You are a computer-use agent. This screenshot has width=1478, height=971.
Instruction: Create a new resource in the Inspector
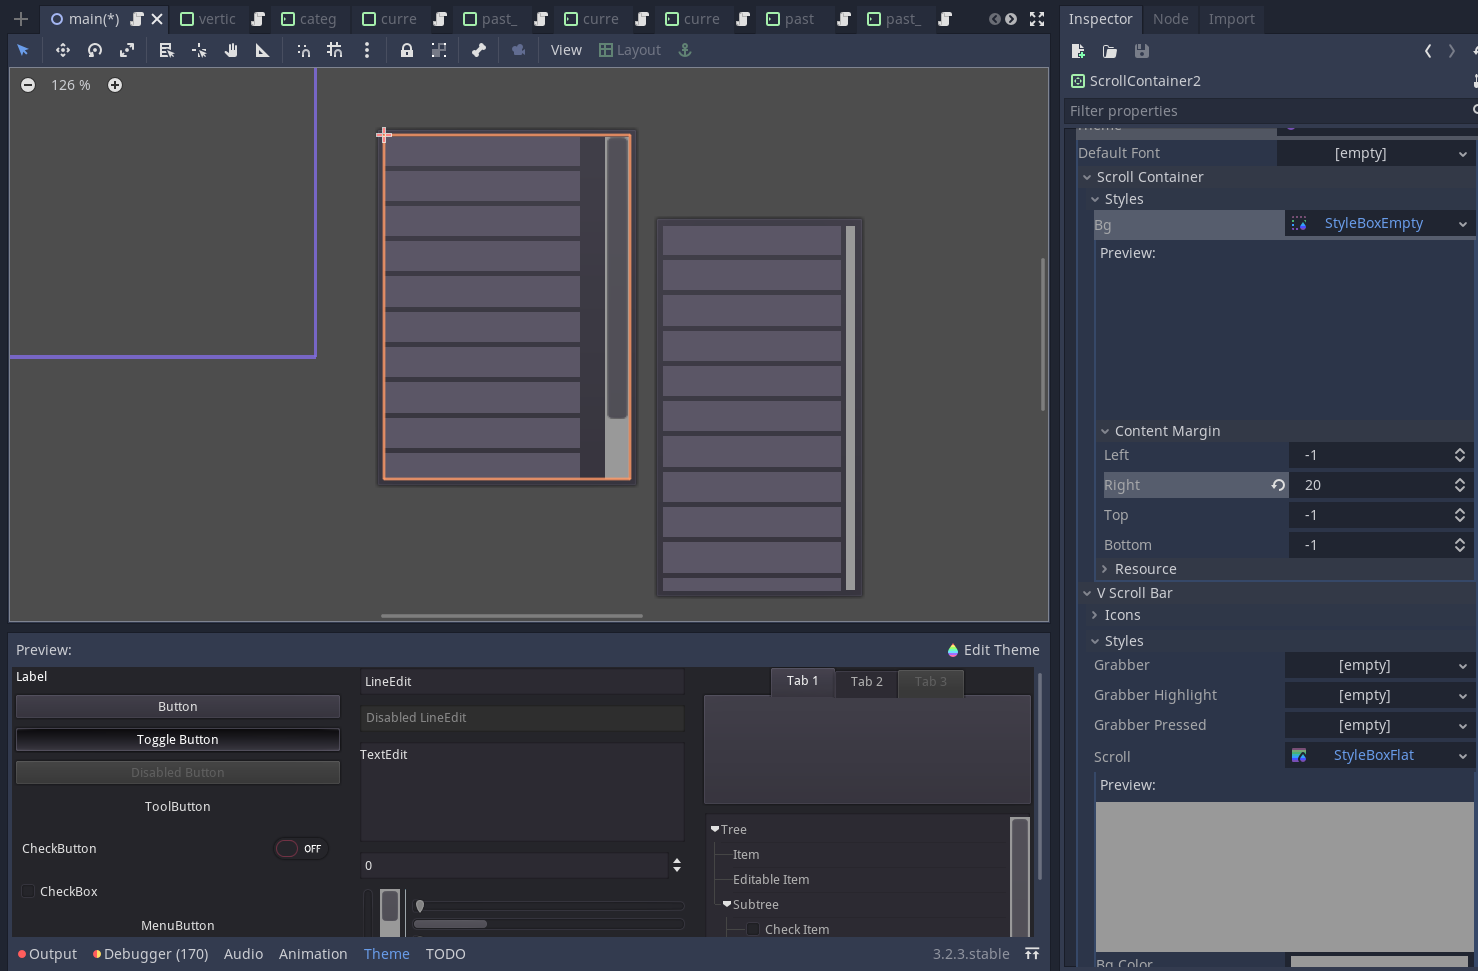pos(1078,51)
